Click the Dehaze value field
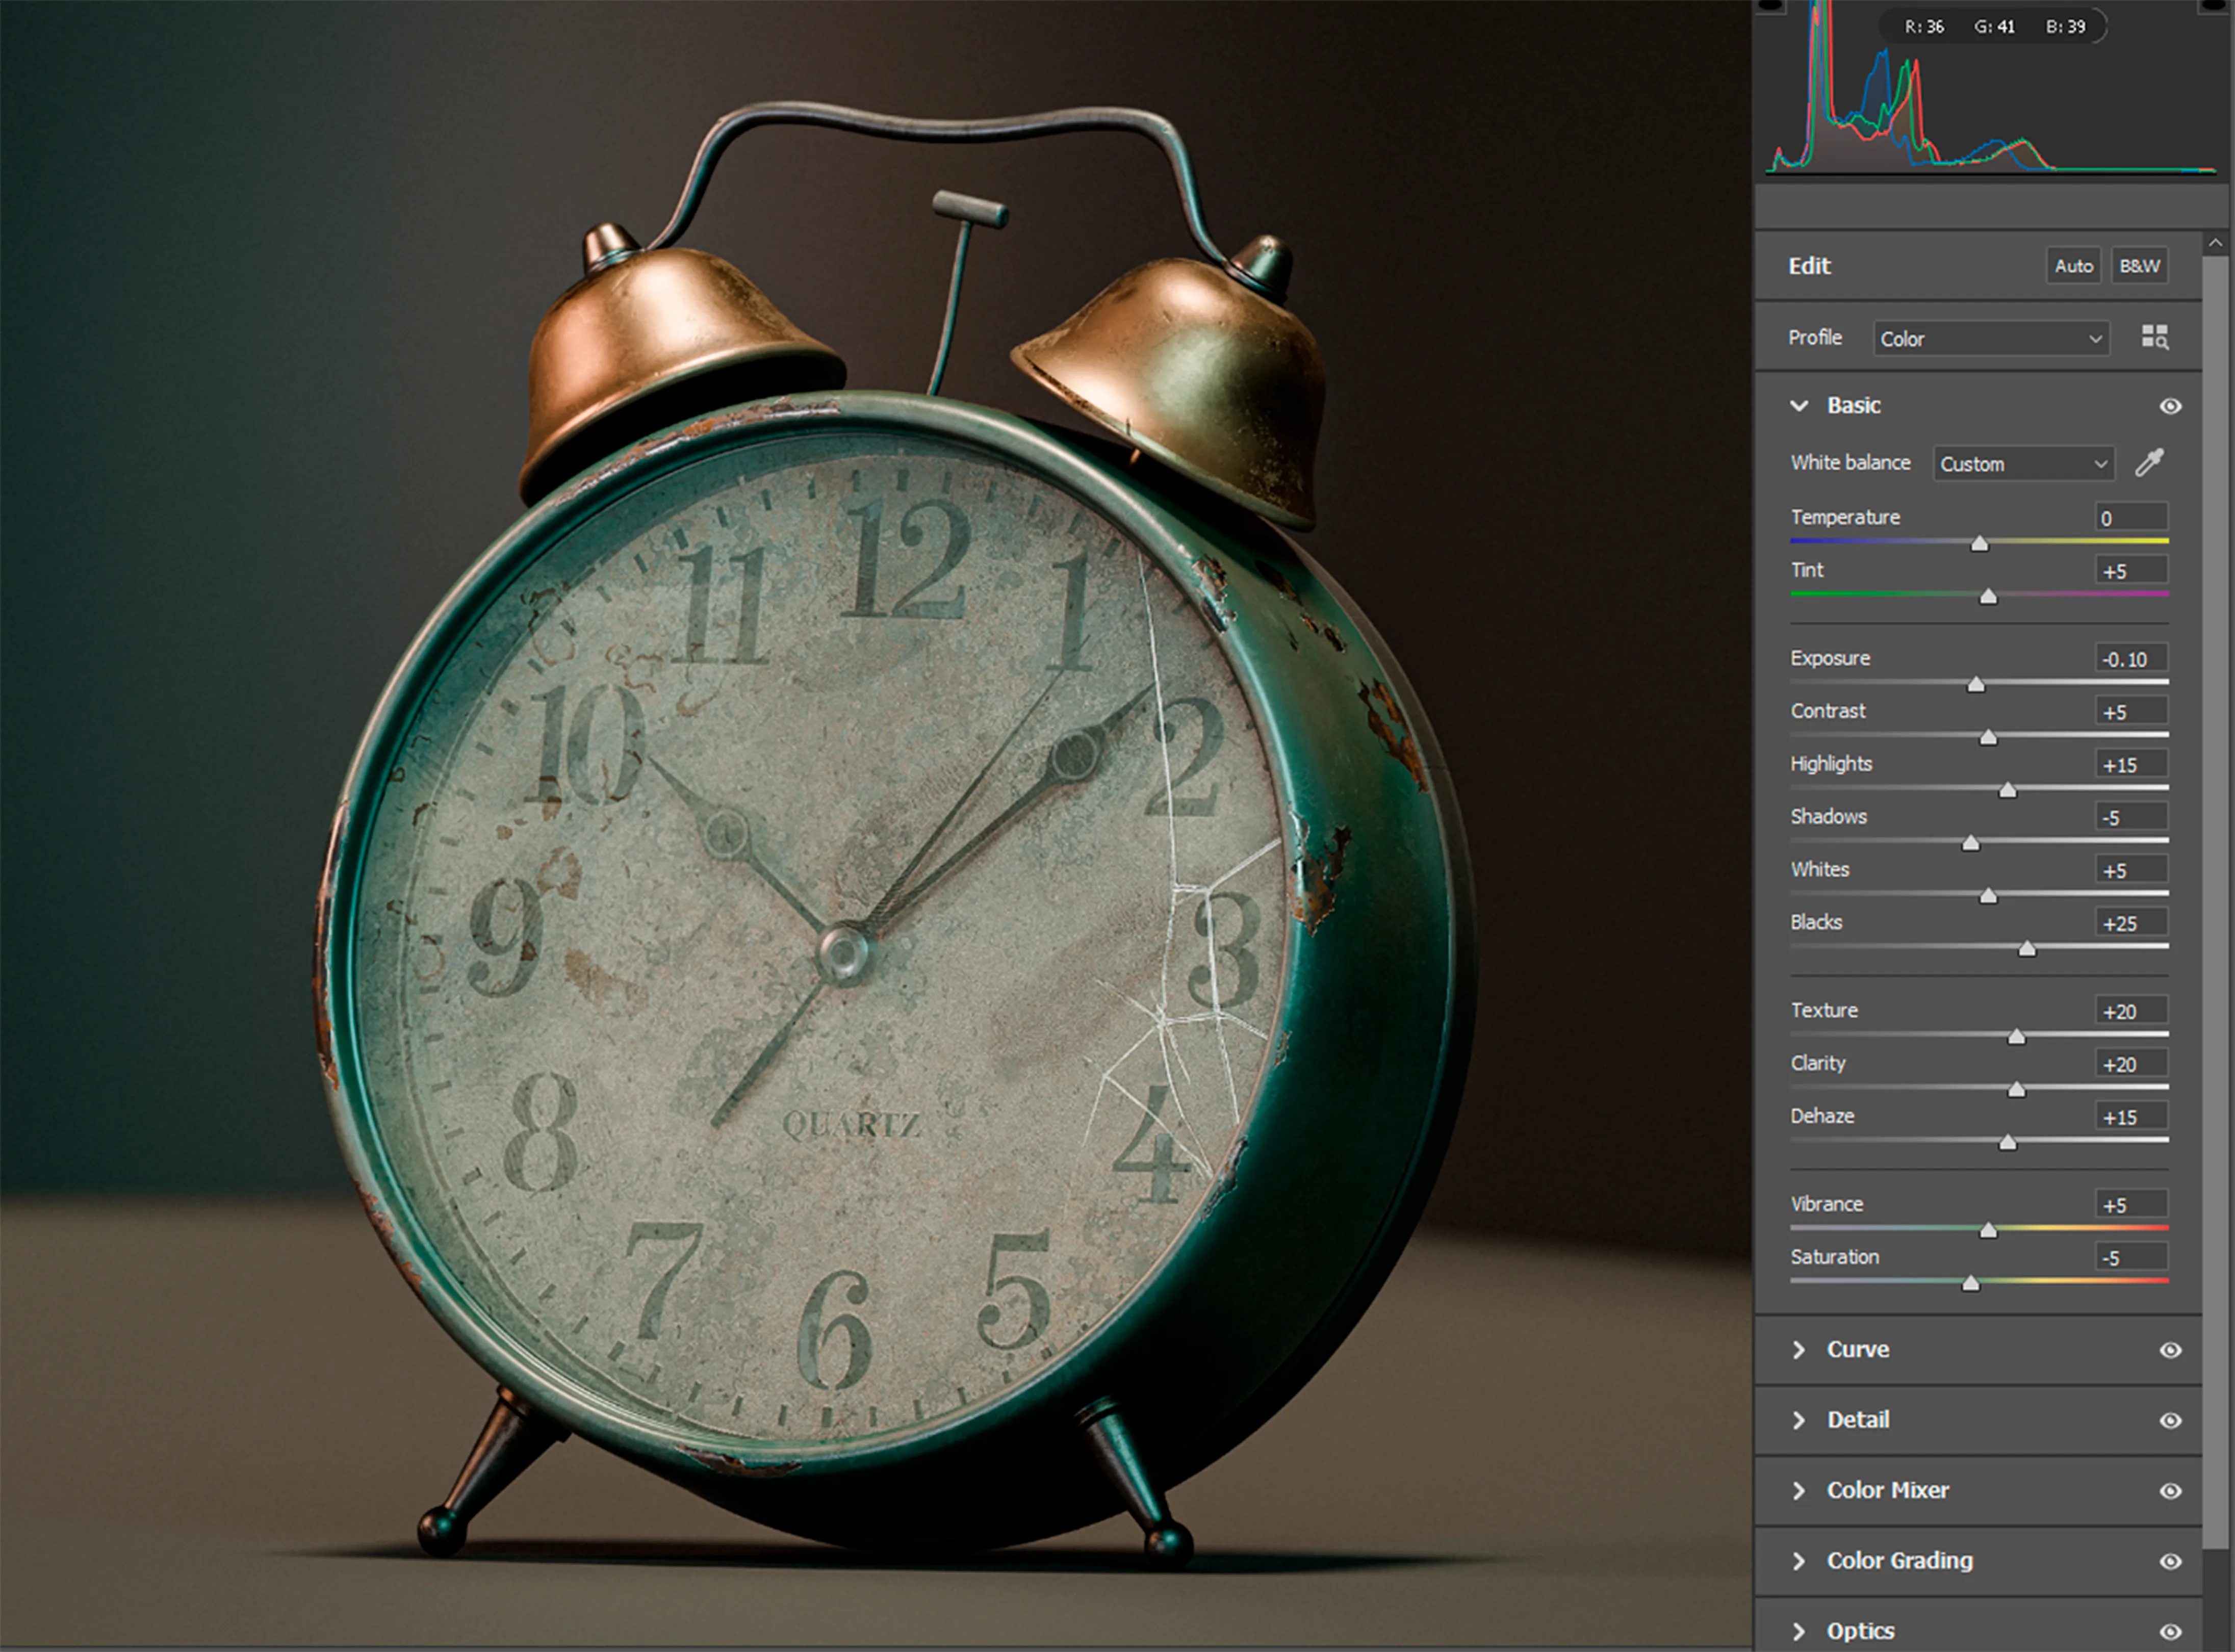This screenshot has height=1652, width=2235. (x=2132, y=1117)
